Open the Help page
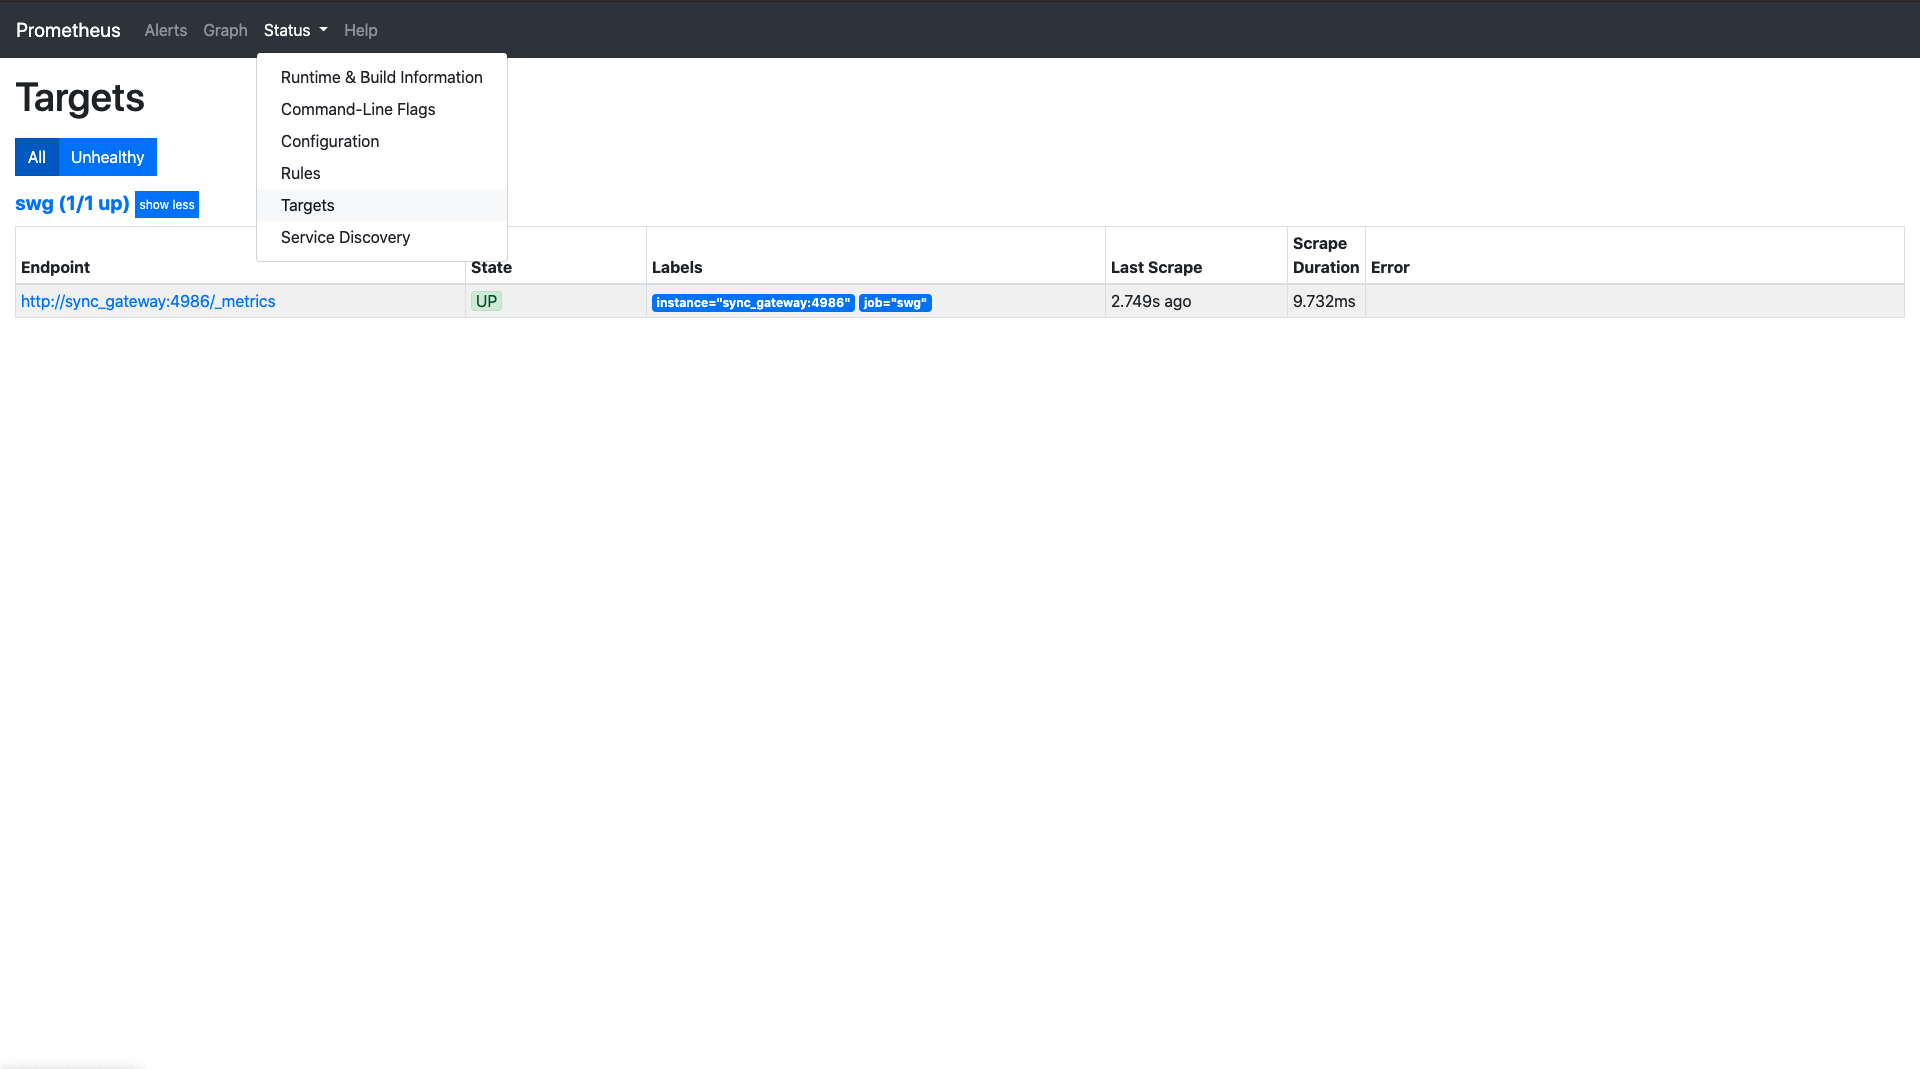The image size is (1920, 1069). tap(360, 30)
